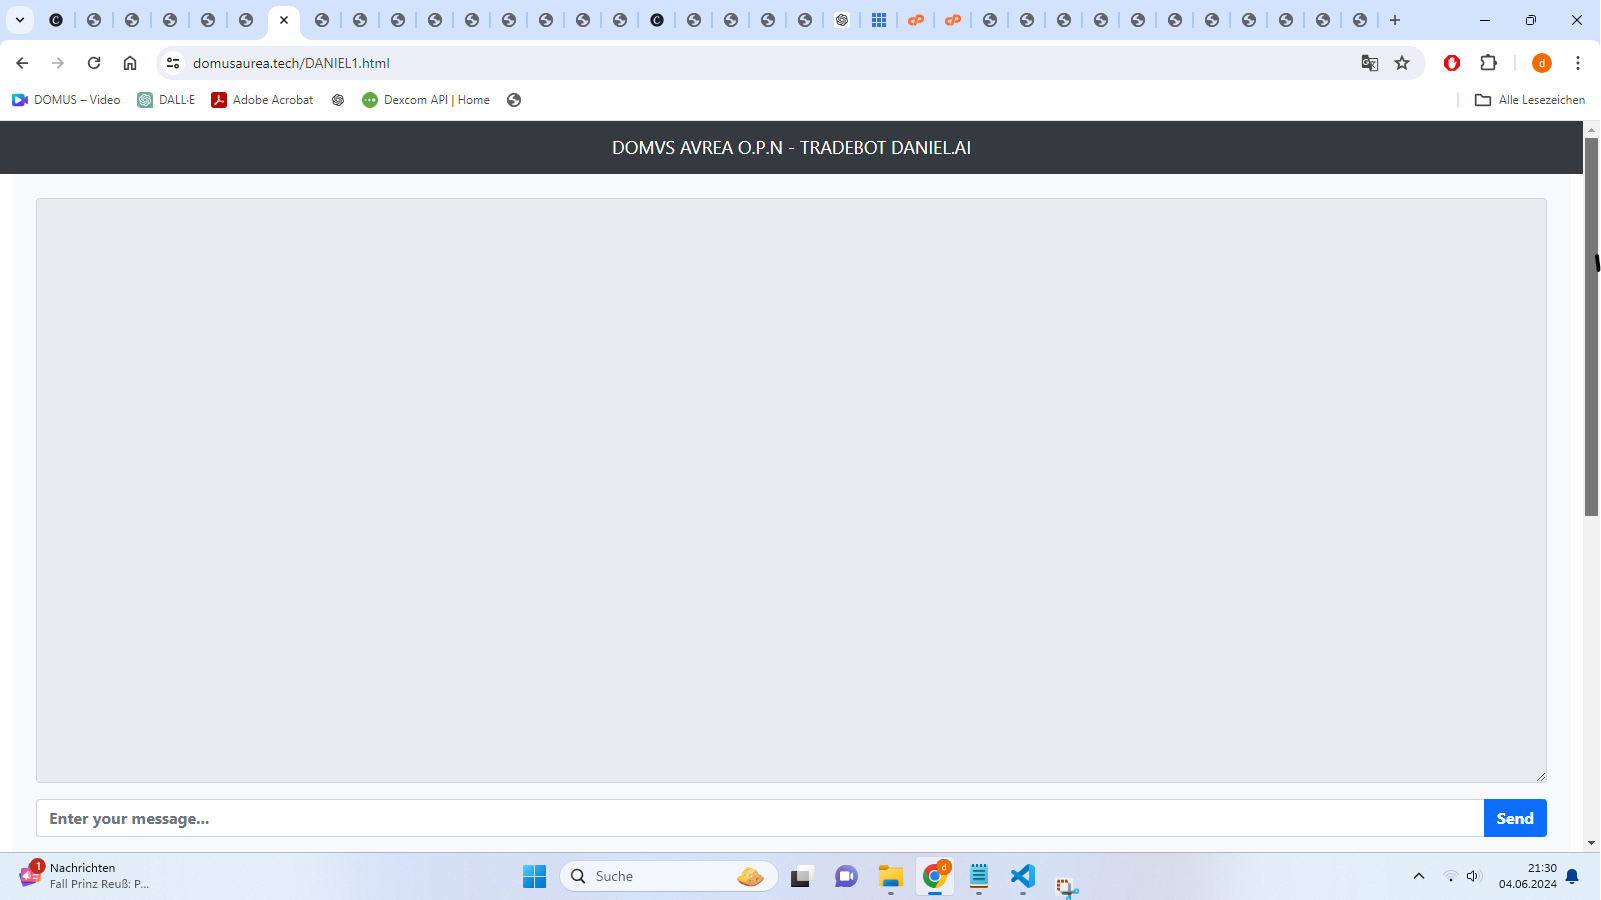
Task: Open the red ad-blocker extension icon
Action: pos(1452,63)
